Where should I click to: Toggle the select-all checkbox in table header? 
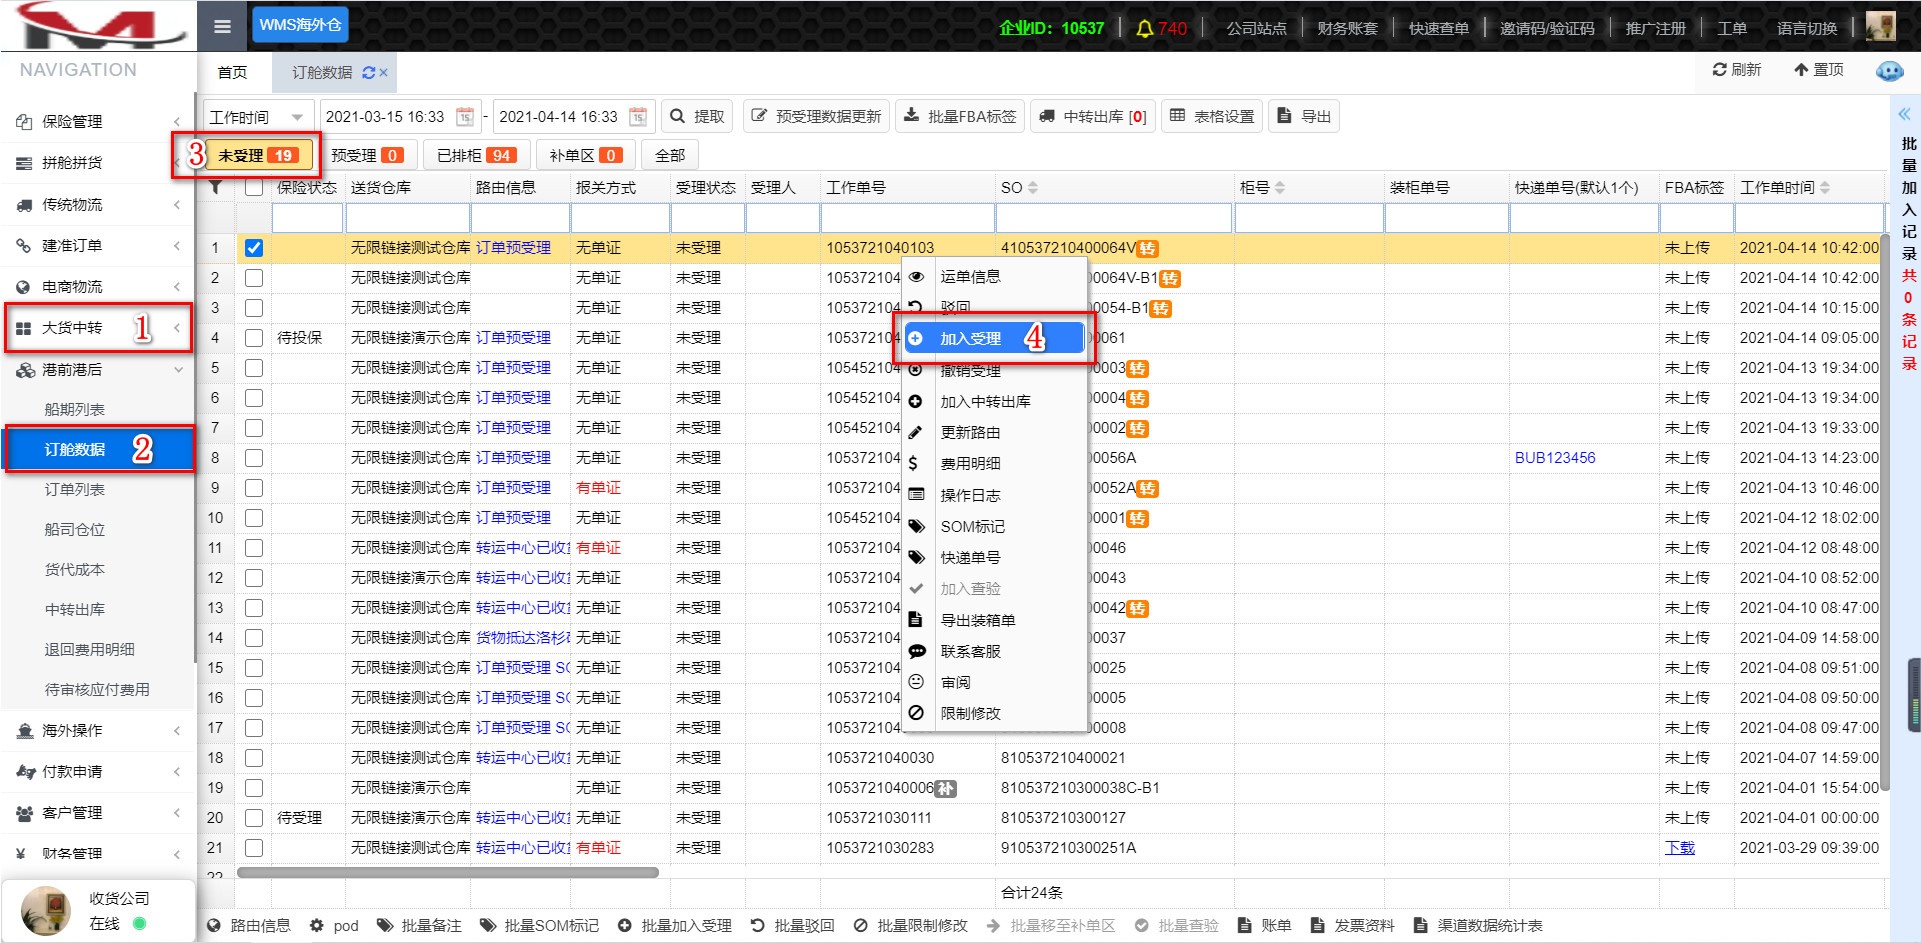tap(254, 187)
